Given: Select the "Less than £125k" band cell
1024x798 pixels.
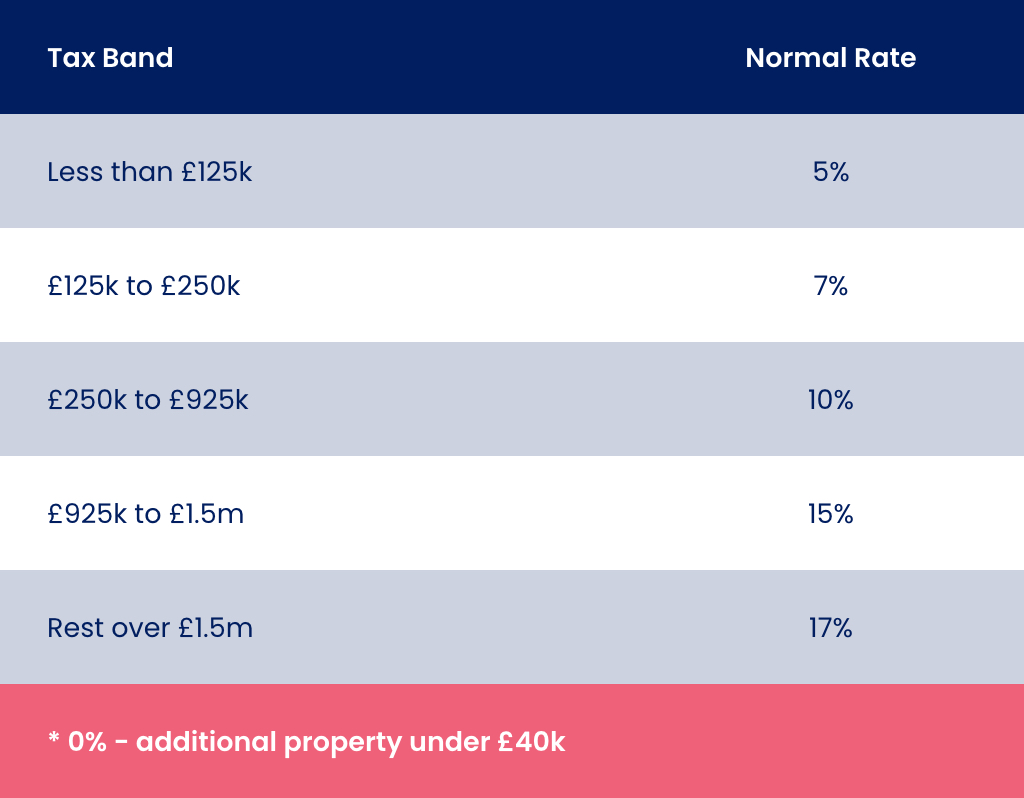Looking at the screenshot, I should 149,172.
